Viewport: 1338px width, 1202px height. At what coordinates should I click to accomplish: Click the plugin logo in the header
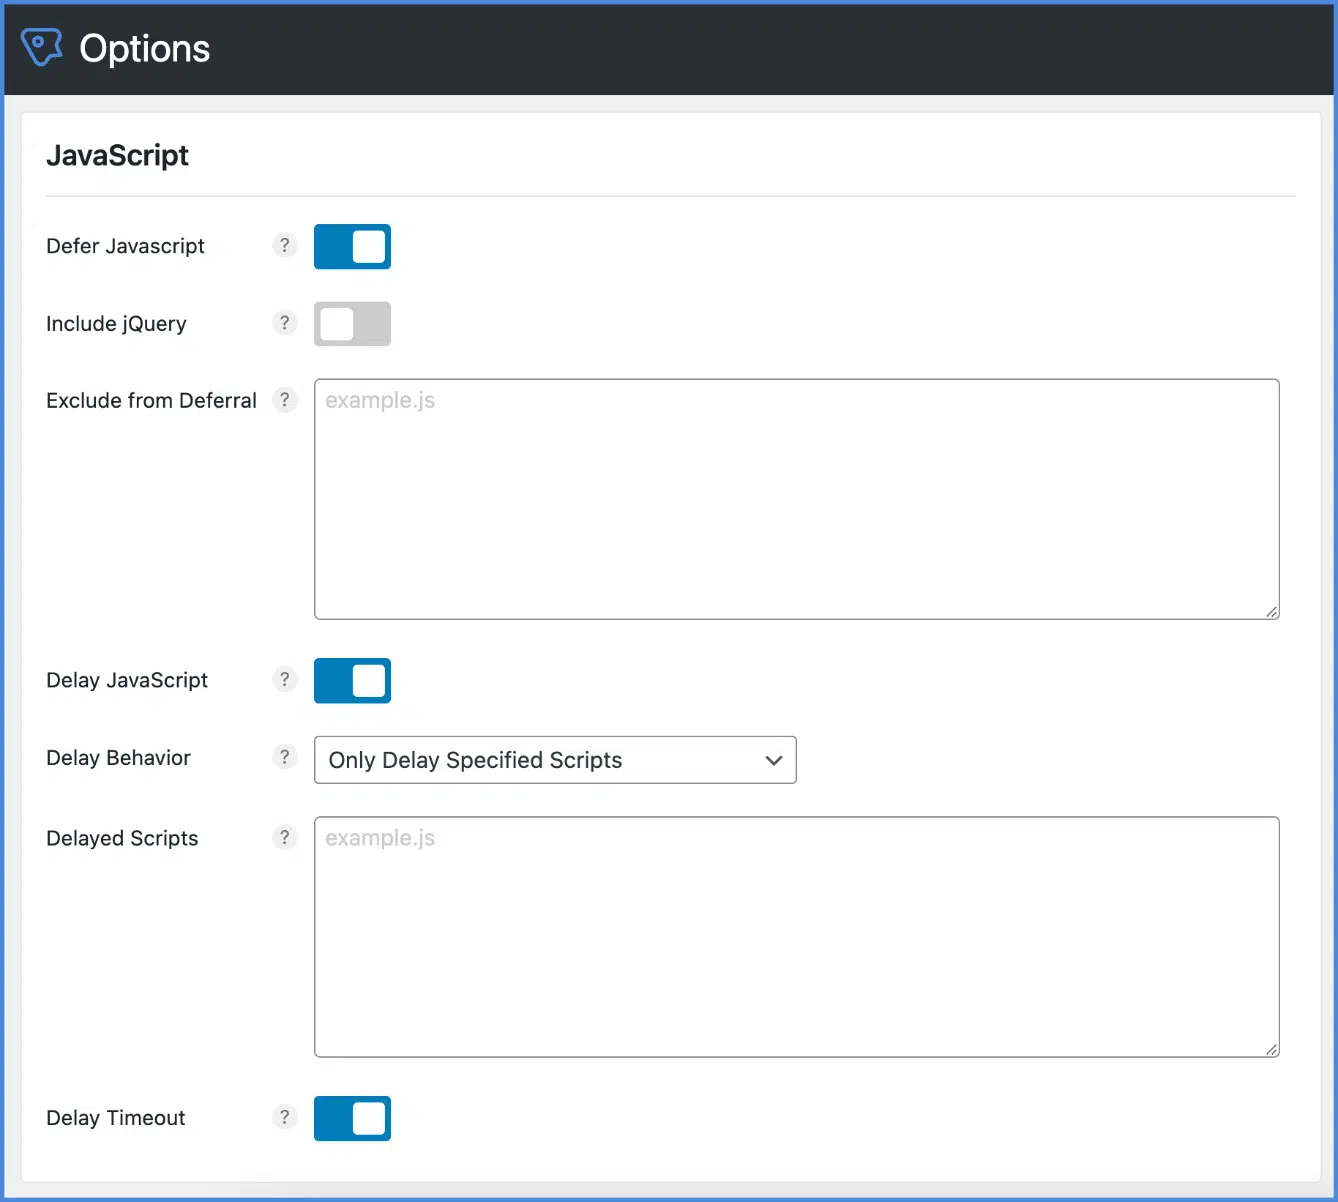pyautogui.click(x=41, y=47)
